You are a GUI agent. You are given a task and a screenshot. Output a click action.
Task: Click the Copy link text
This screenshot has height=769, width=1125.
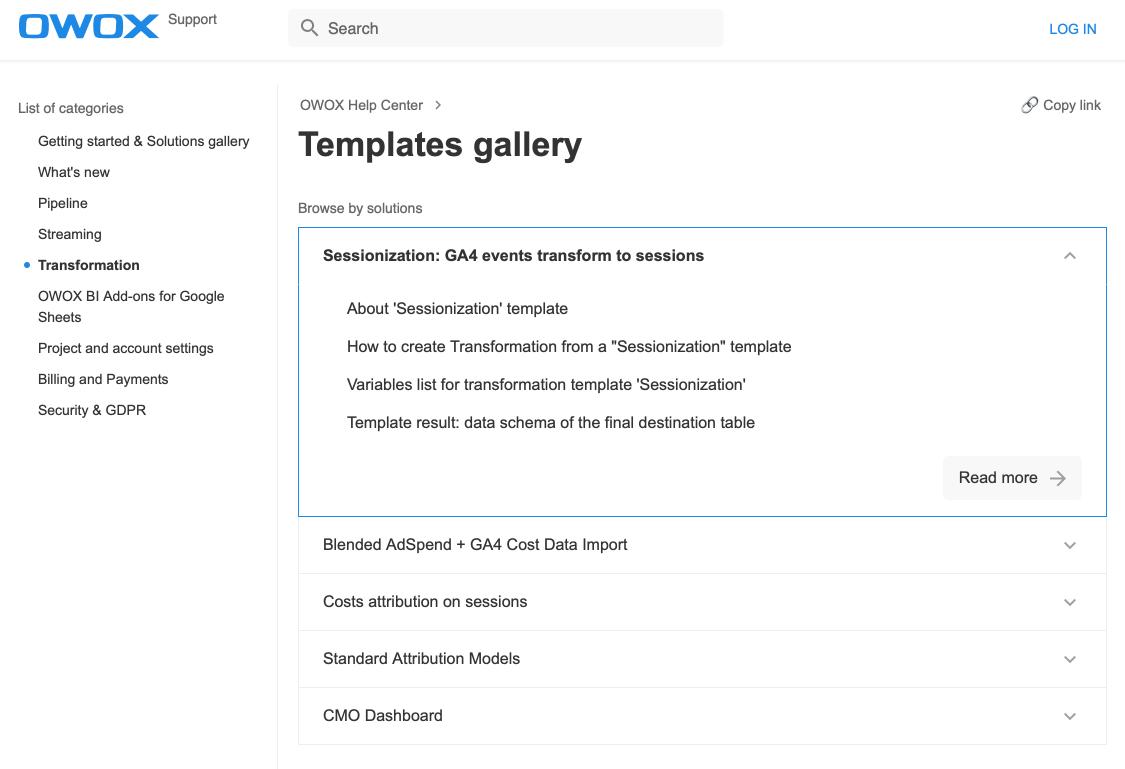click(1071, 105)
